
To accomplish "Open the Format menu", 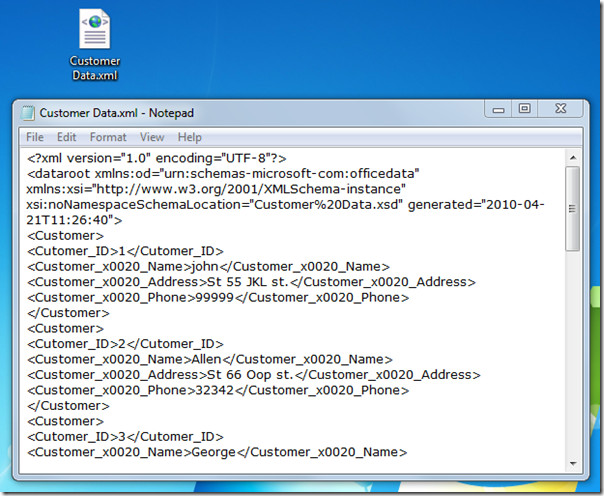I will (108, 137).
